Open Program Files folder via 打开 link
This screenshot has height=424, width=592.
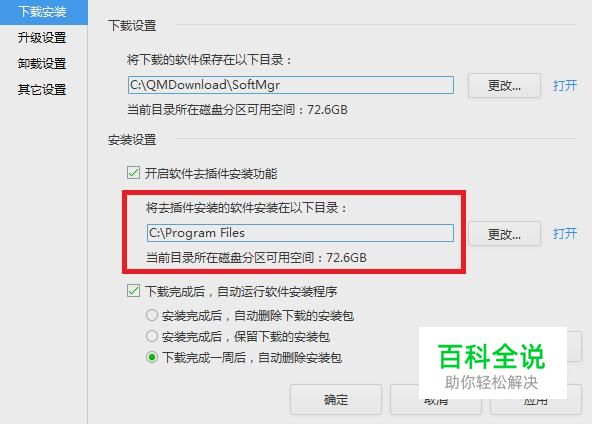click(x=565, y=233)
